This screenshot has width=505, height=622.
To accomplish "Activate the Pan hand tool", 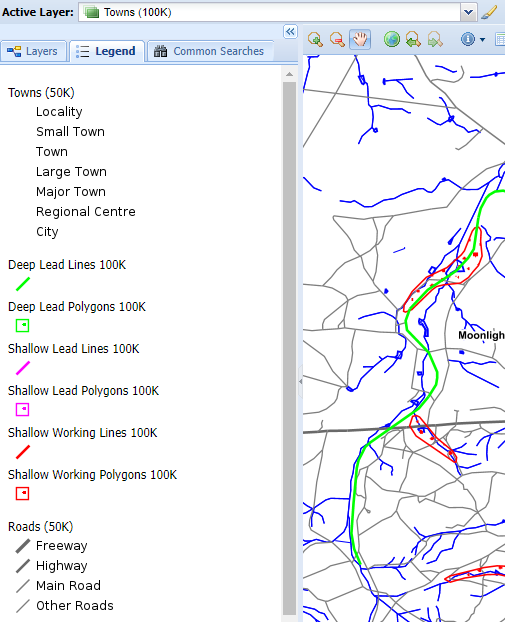I will 360,40.
